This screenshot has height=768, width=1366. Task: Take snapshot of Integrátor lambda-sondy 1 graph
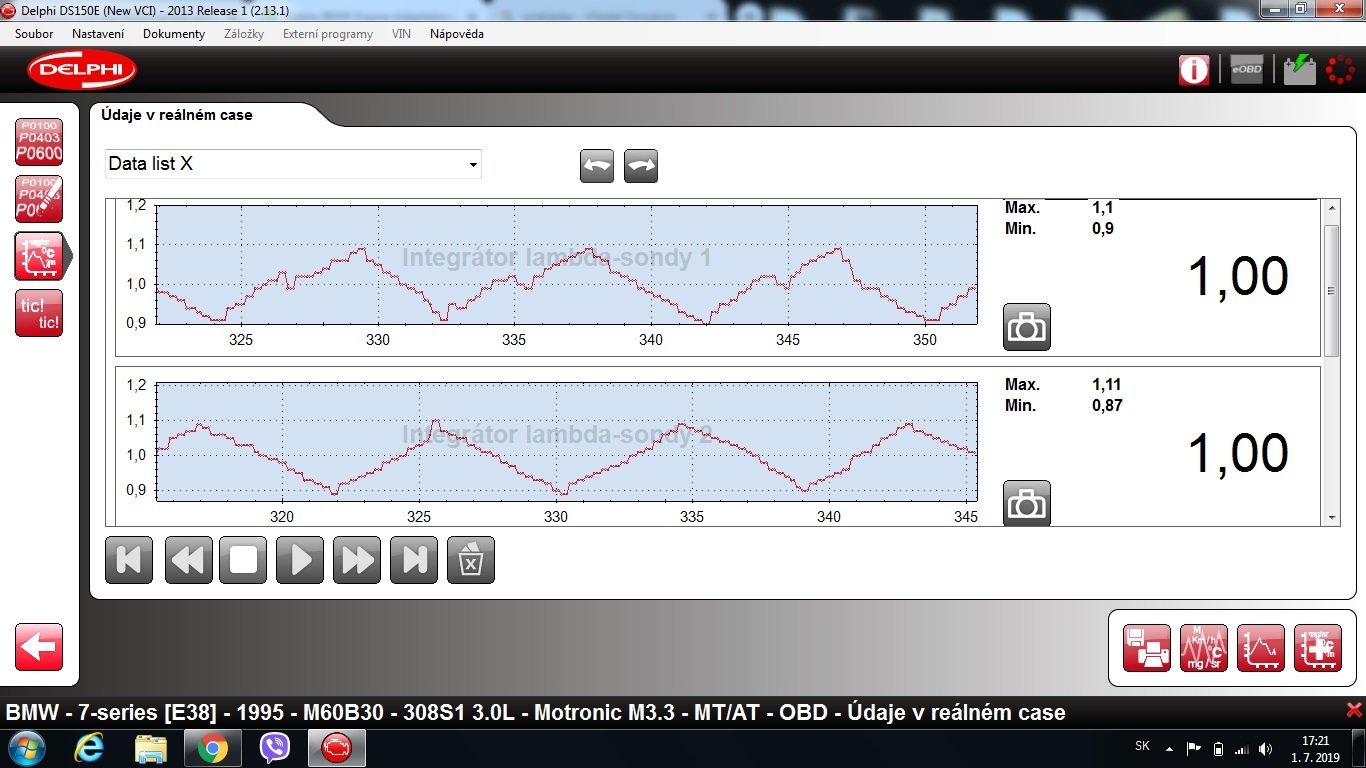pyautogui.click(x=1026, y=327)
